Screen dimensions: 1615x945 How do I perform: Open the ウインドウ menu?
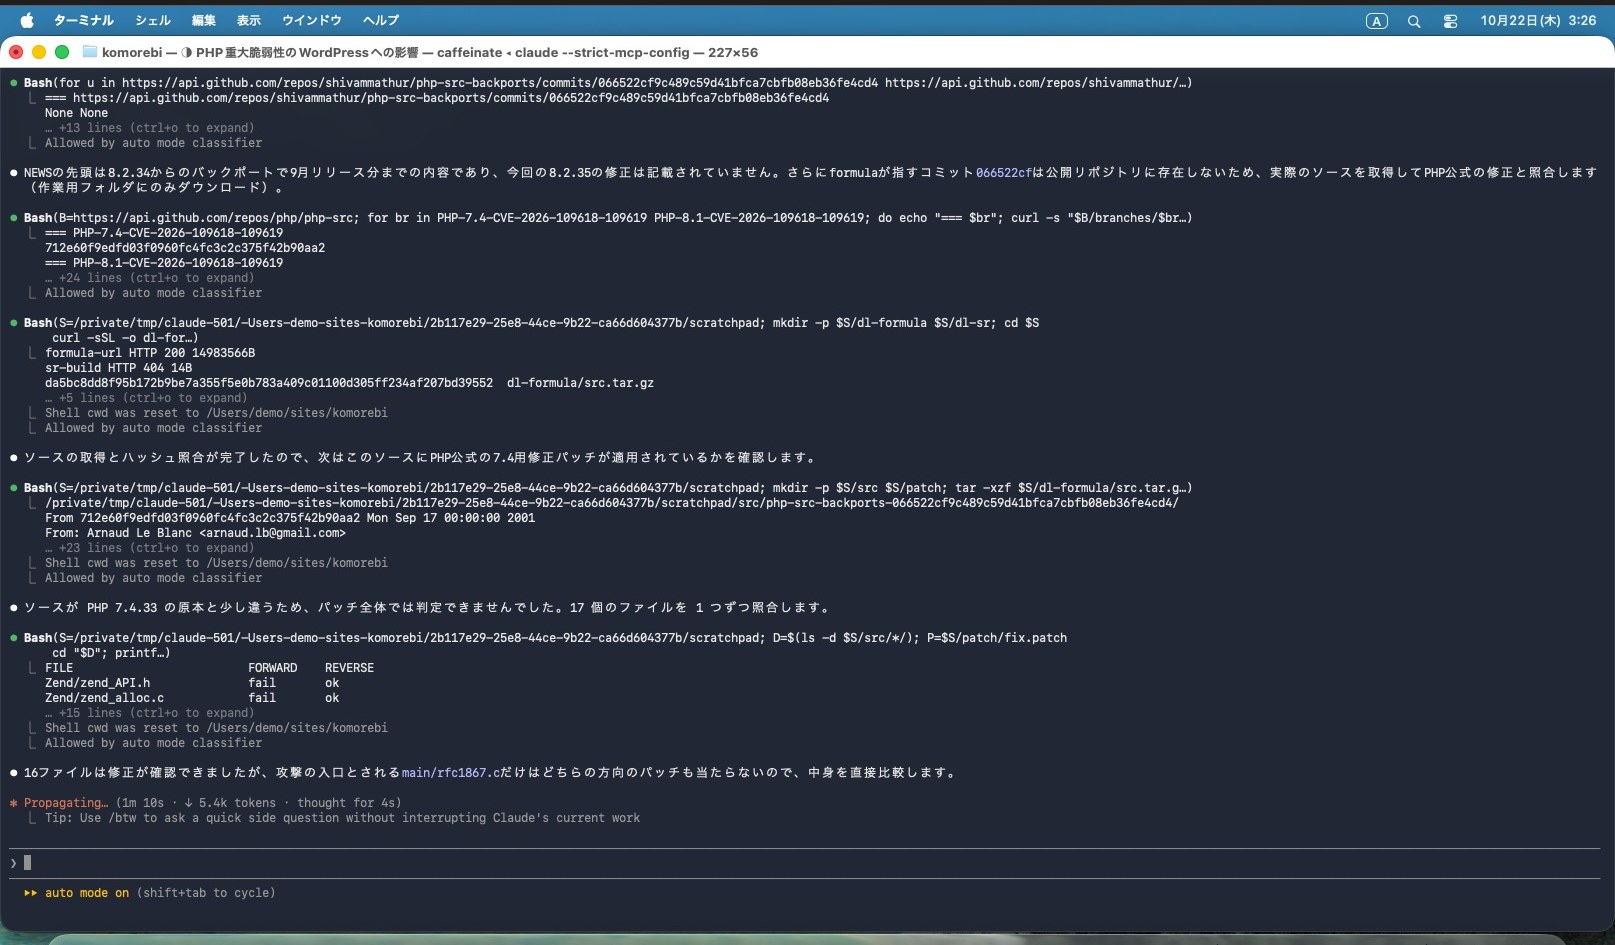(x=312, y=20)
